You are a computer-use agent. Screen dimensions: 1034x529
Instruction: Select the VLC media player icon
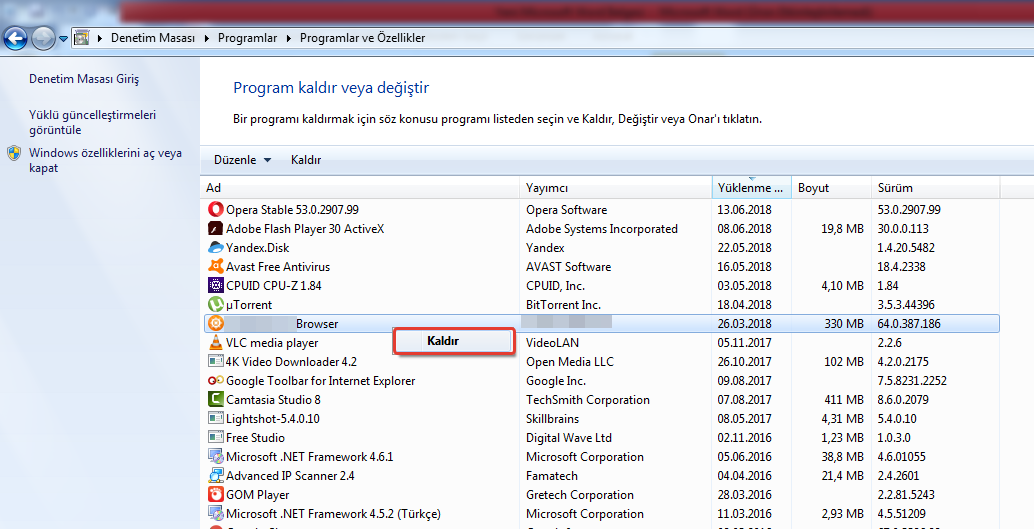tap(215, 343)
